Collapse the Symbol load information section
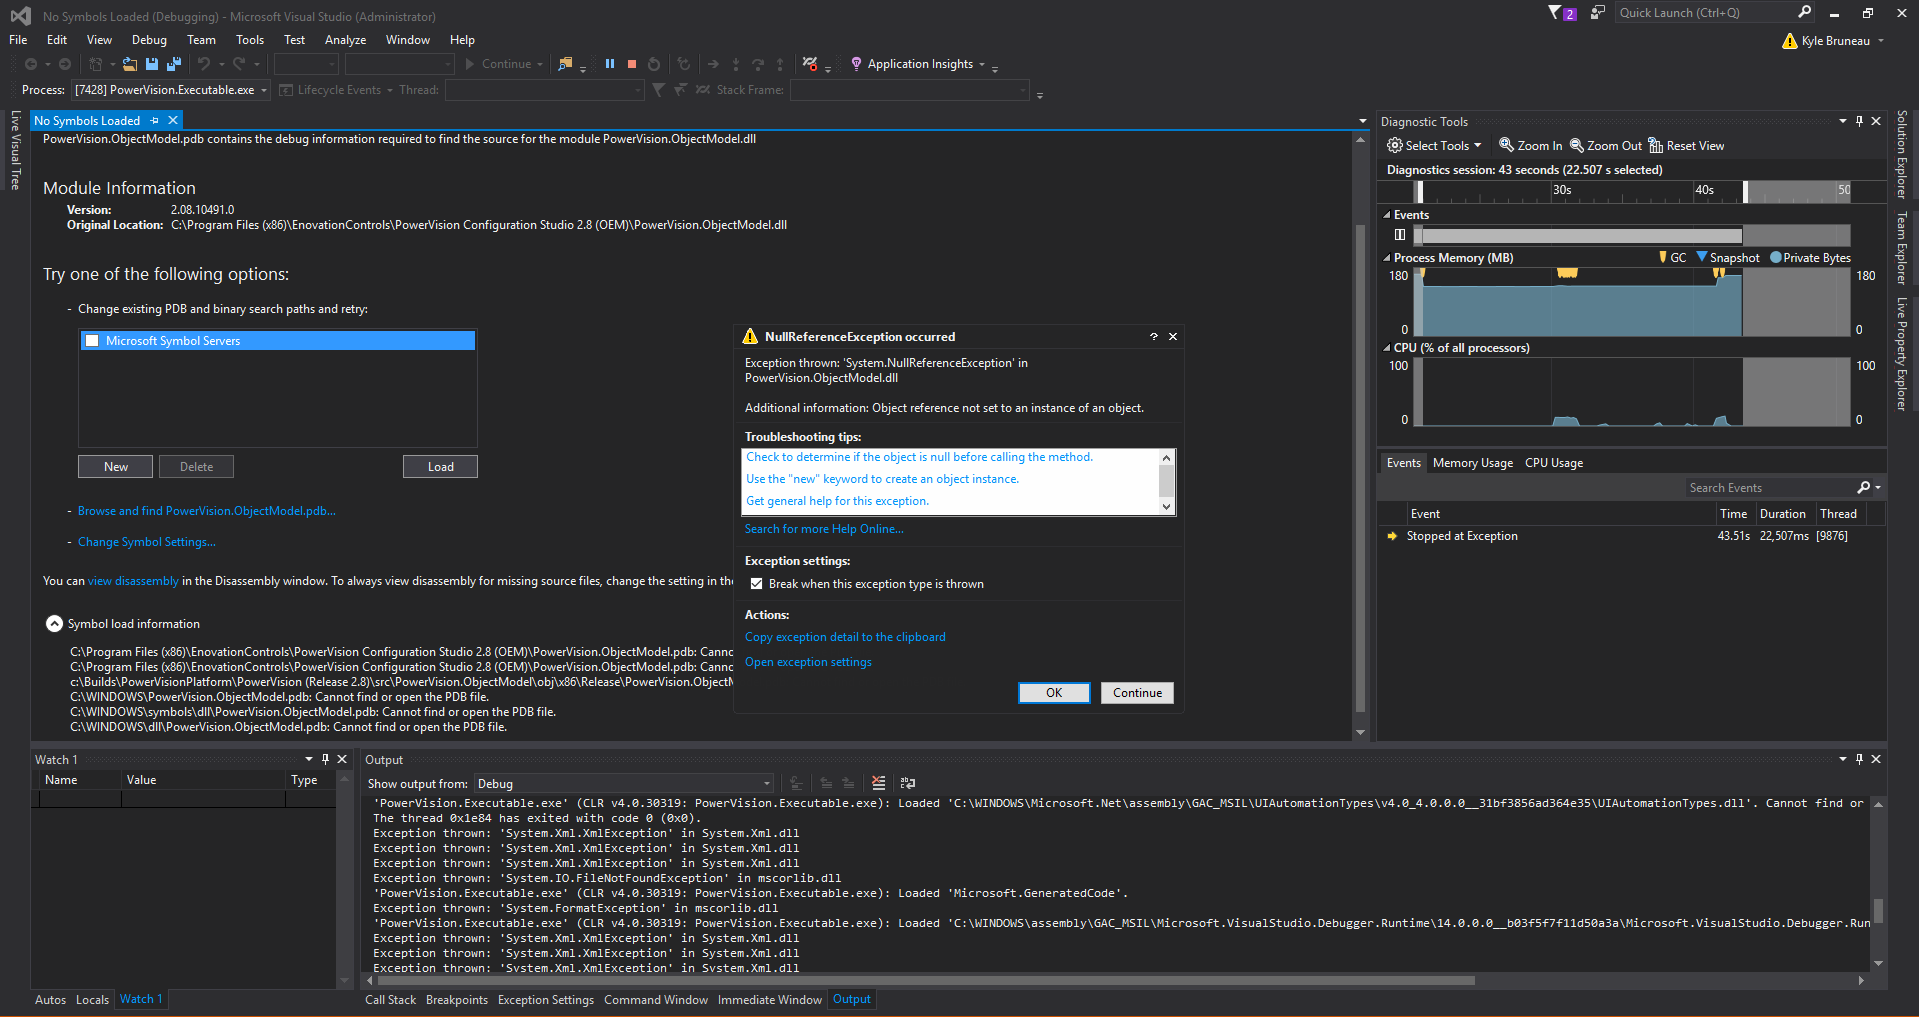1919x1017 pixels. 54,624
